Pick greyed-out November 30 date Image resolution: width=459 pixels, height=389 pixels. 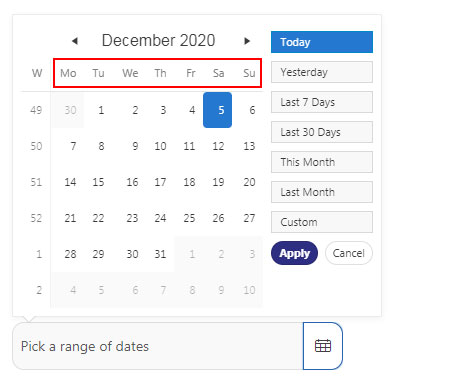(x=70, y=110)
